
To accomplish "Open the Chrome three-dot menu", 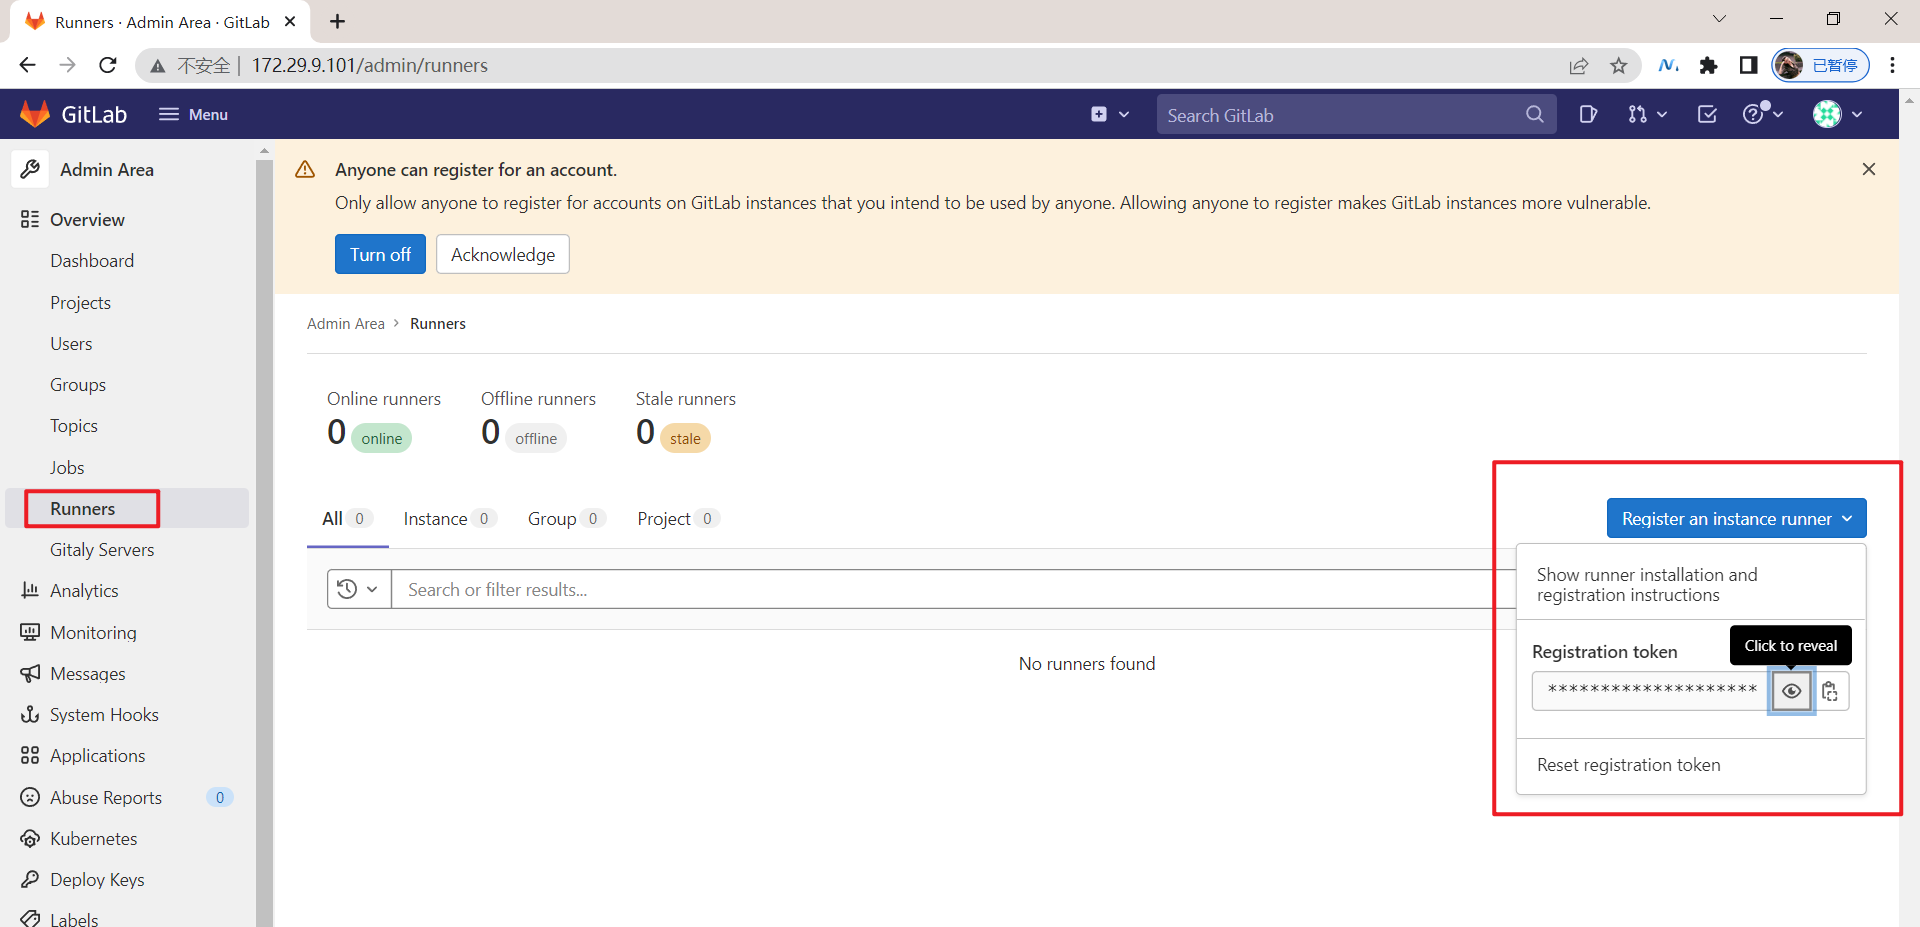I will (x=1892, y=65).
